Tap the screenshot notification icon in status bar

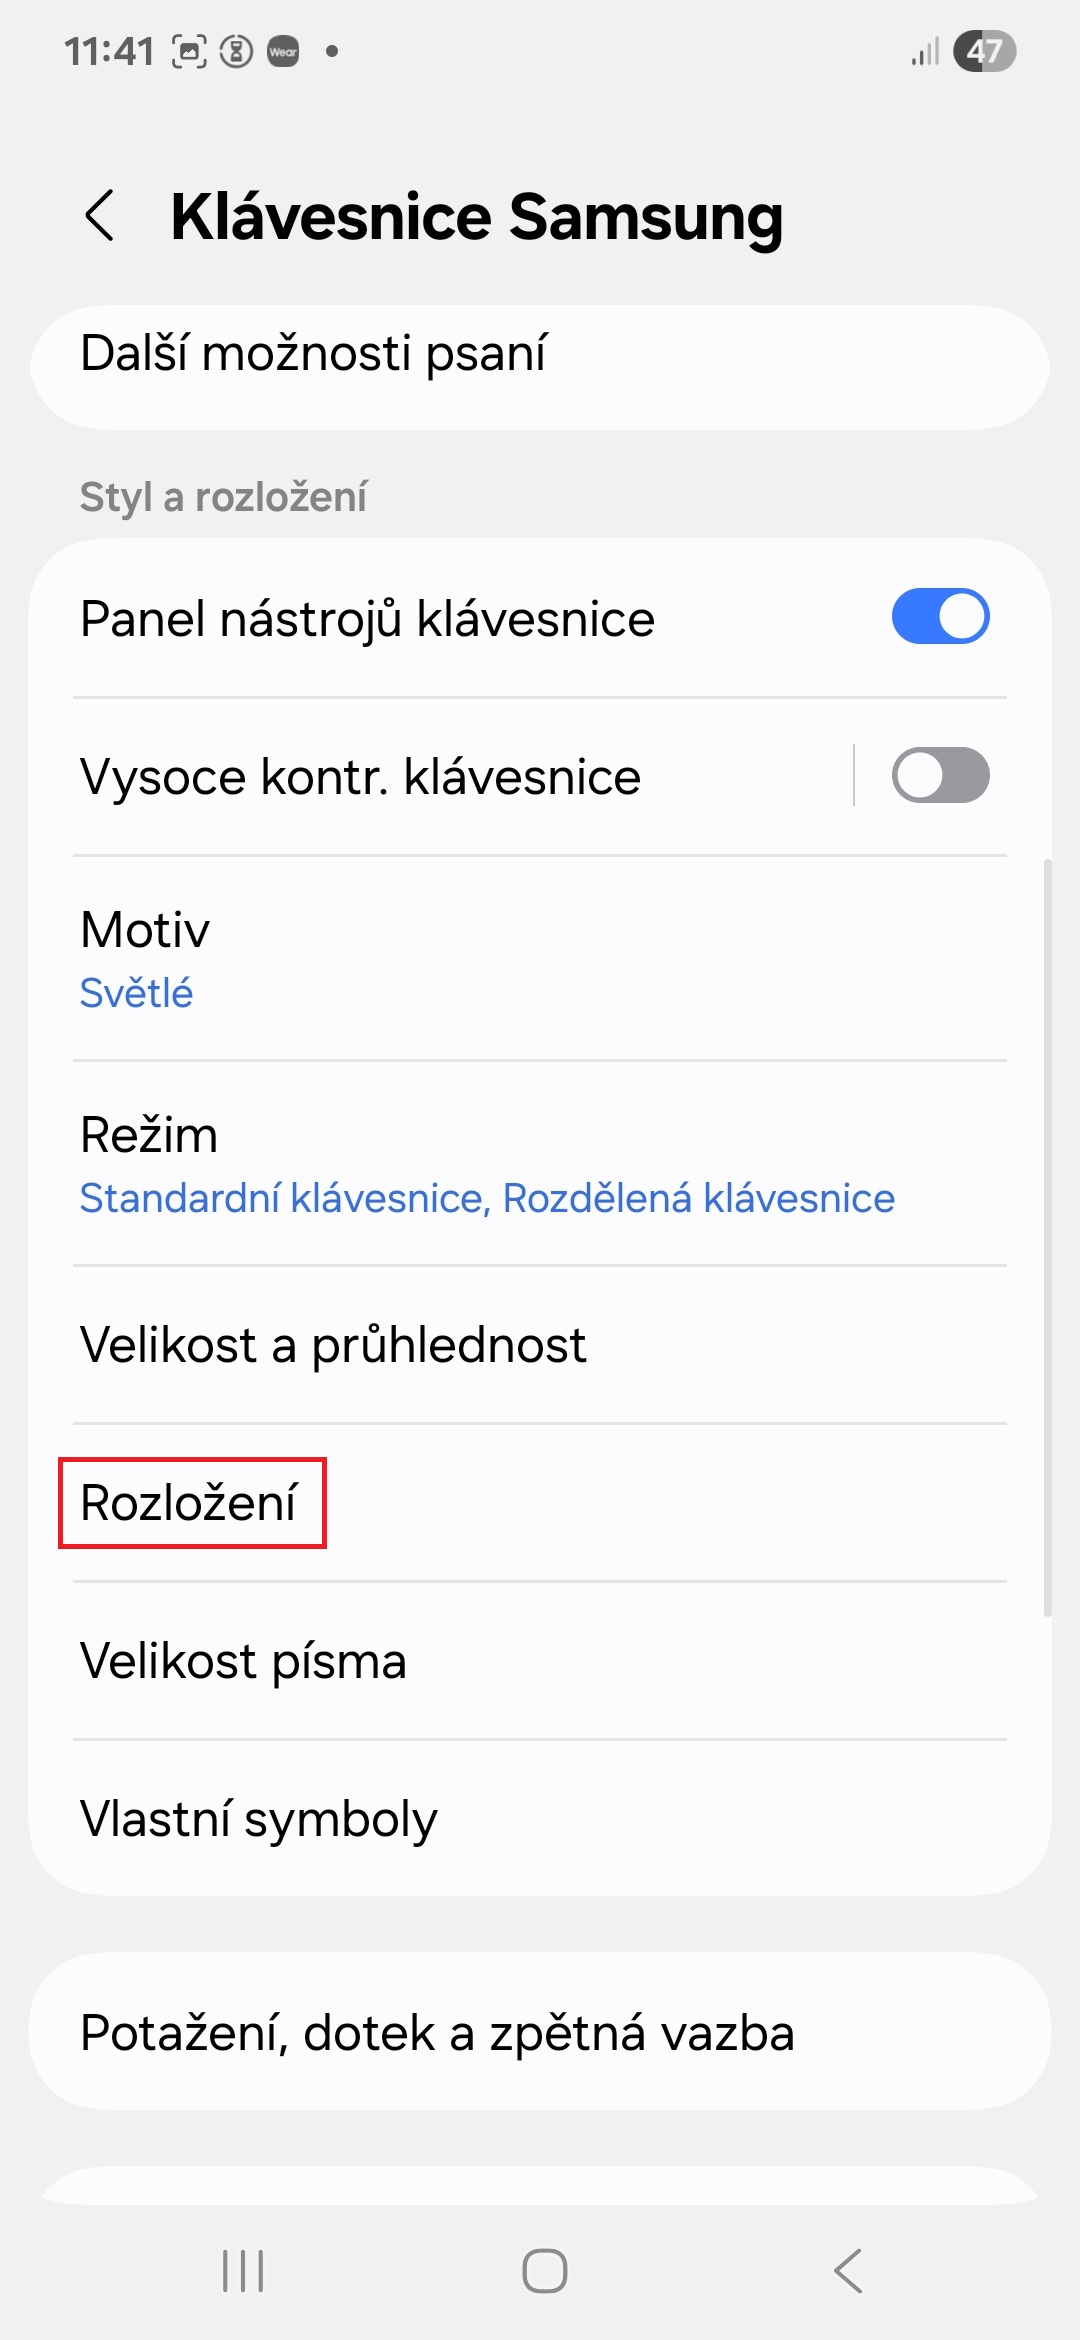point(189,51)
